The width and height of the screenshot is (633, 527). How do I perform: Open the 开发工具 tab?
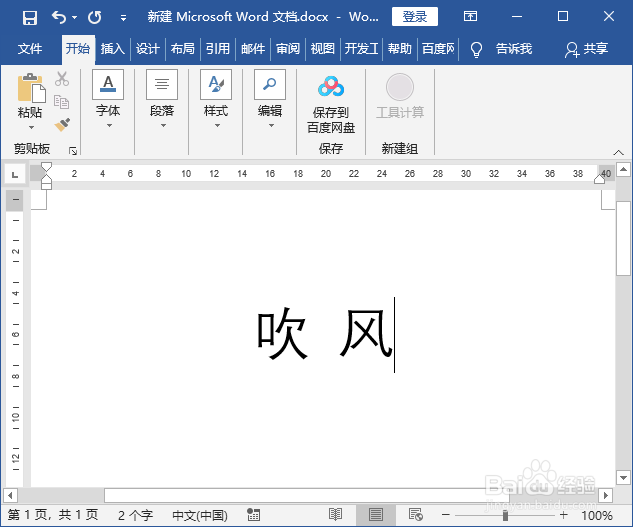(x=361, y=49)
